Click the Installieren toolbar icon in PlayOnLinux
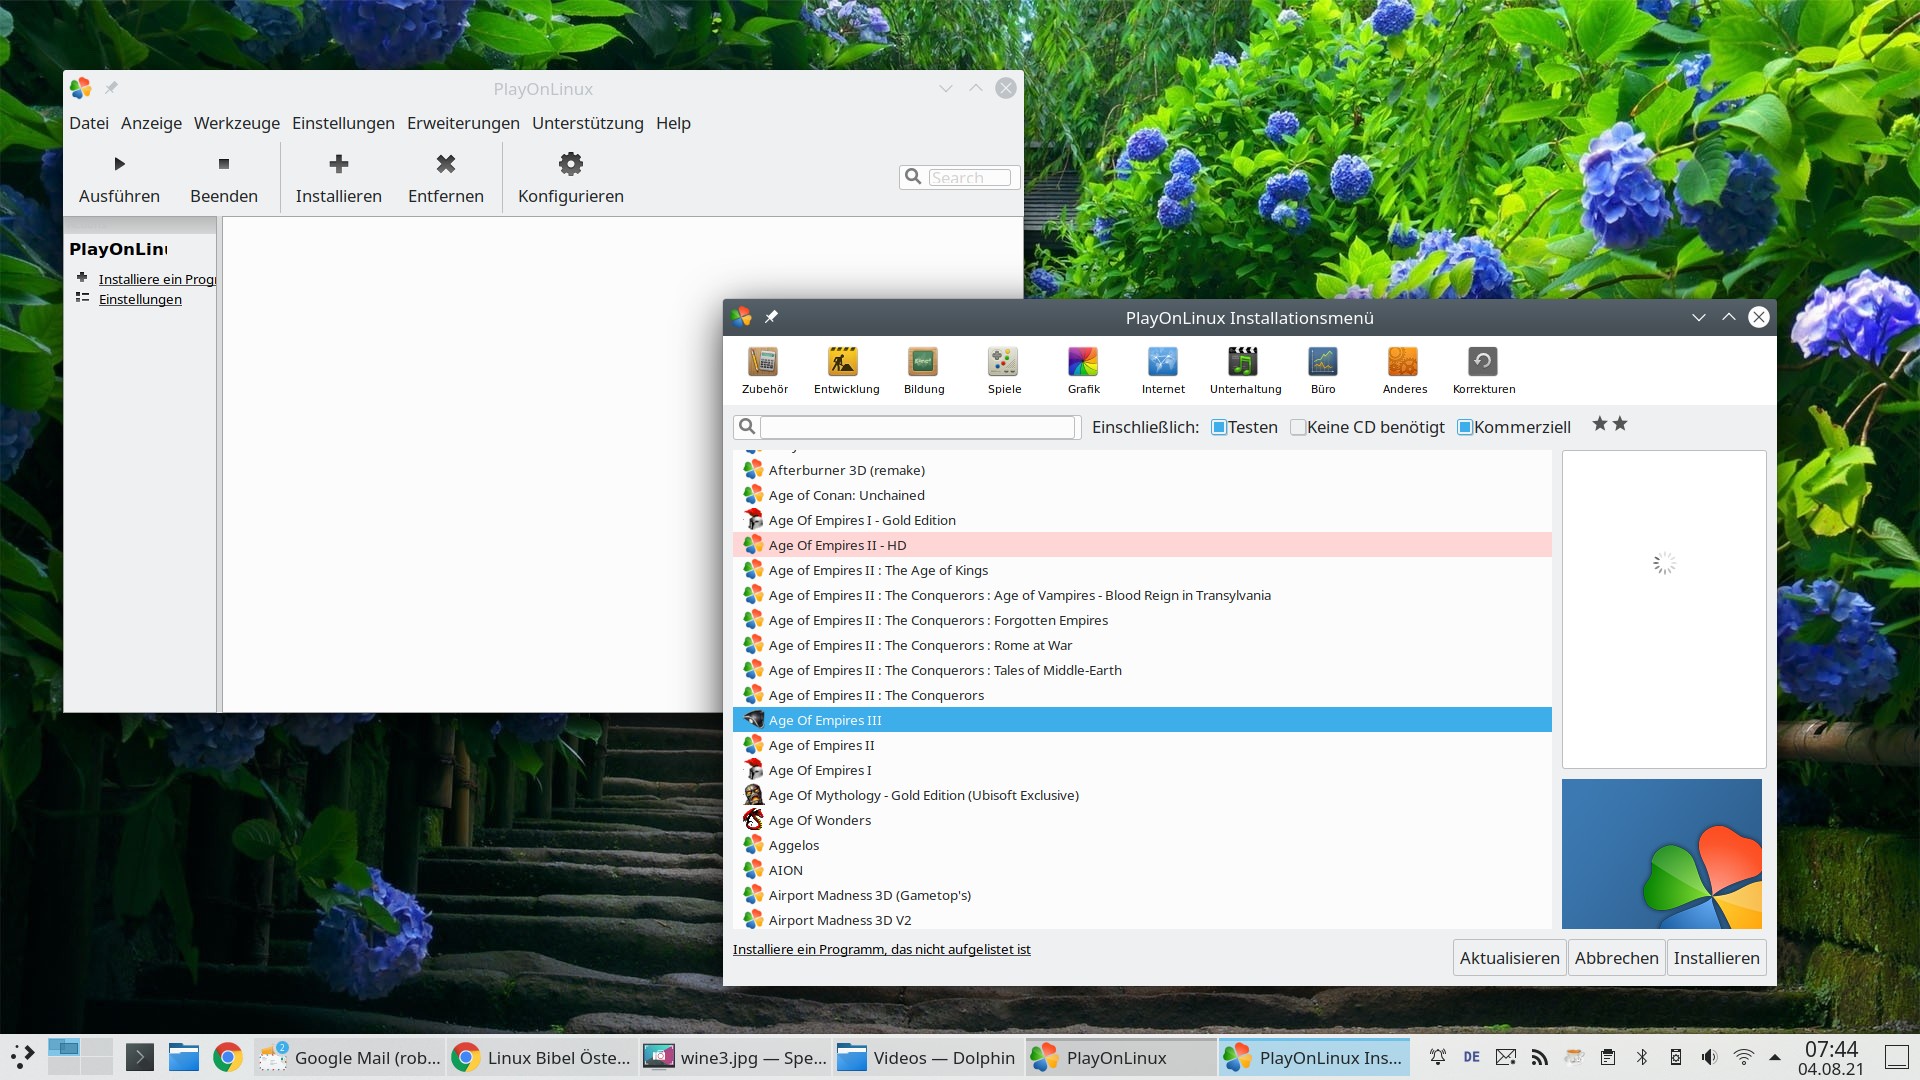Screen dimensions: 1920x1080 [338, 176]
